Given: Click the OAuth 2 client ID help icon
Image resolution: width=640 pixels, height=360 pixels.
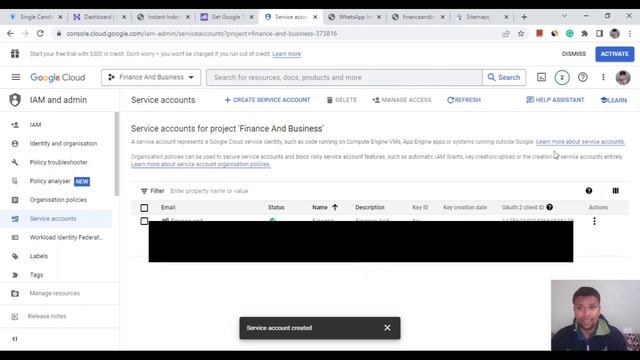Looking at the screenshot, I should tap(549, 207).
